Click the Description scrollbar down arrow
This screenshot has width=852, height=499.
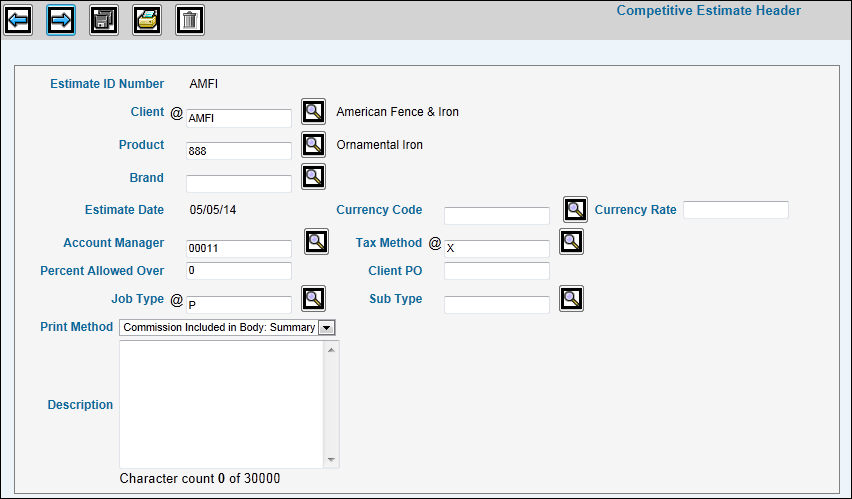click(331, 460)
